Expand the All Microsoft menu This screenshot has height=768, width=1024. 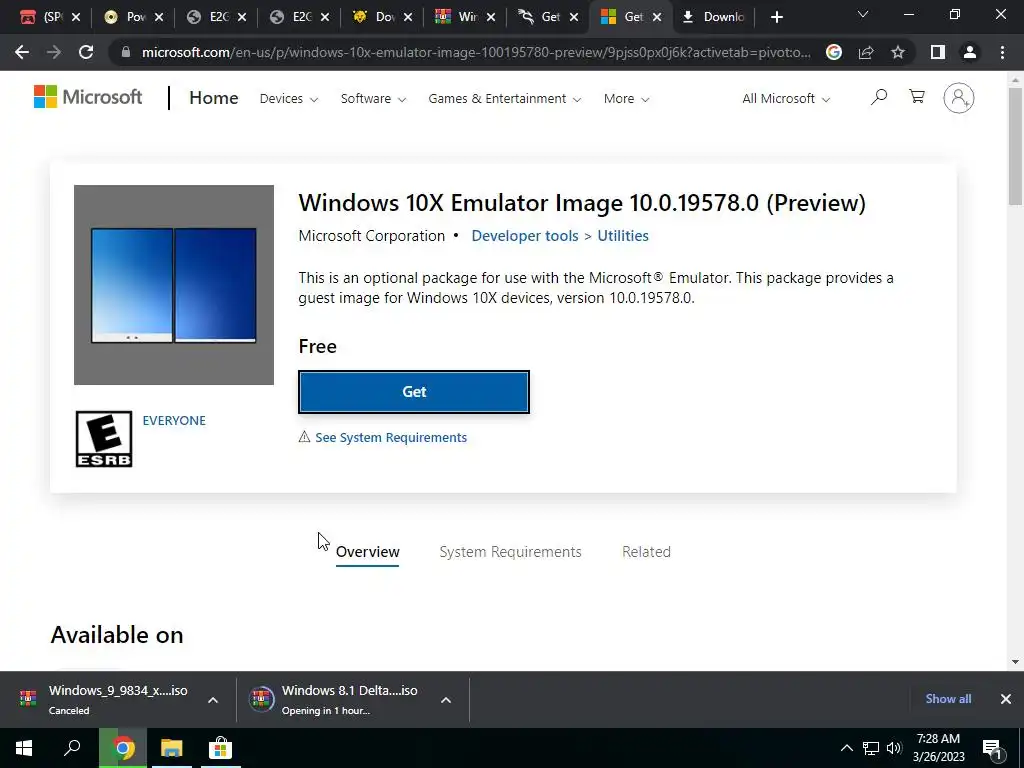point(786,99)
